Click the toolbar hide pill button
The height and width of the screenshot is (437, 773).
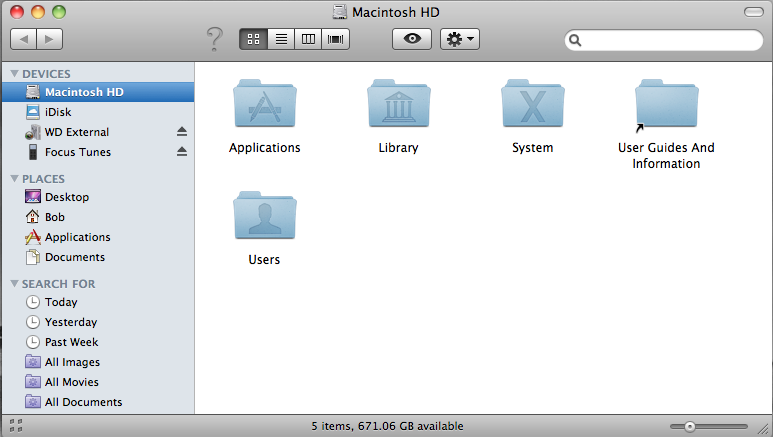(753, 12)
